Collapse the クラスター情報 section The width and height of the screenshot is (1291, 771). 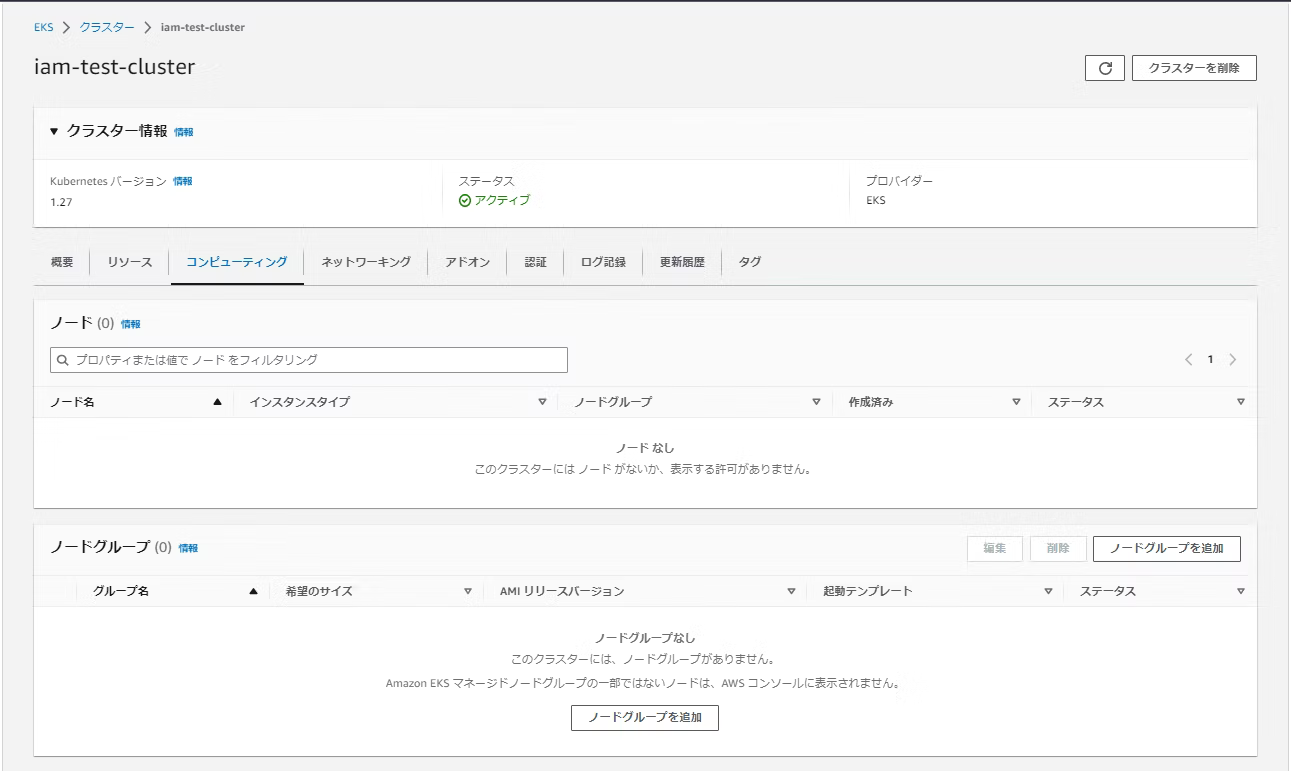[54, 131]
